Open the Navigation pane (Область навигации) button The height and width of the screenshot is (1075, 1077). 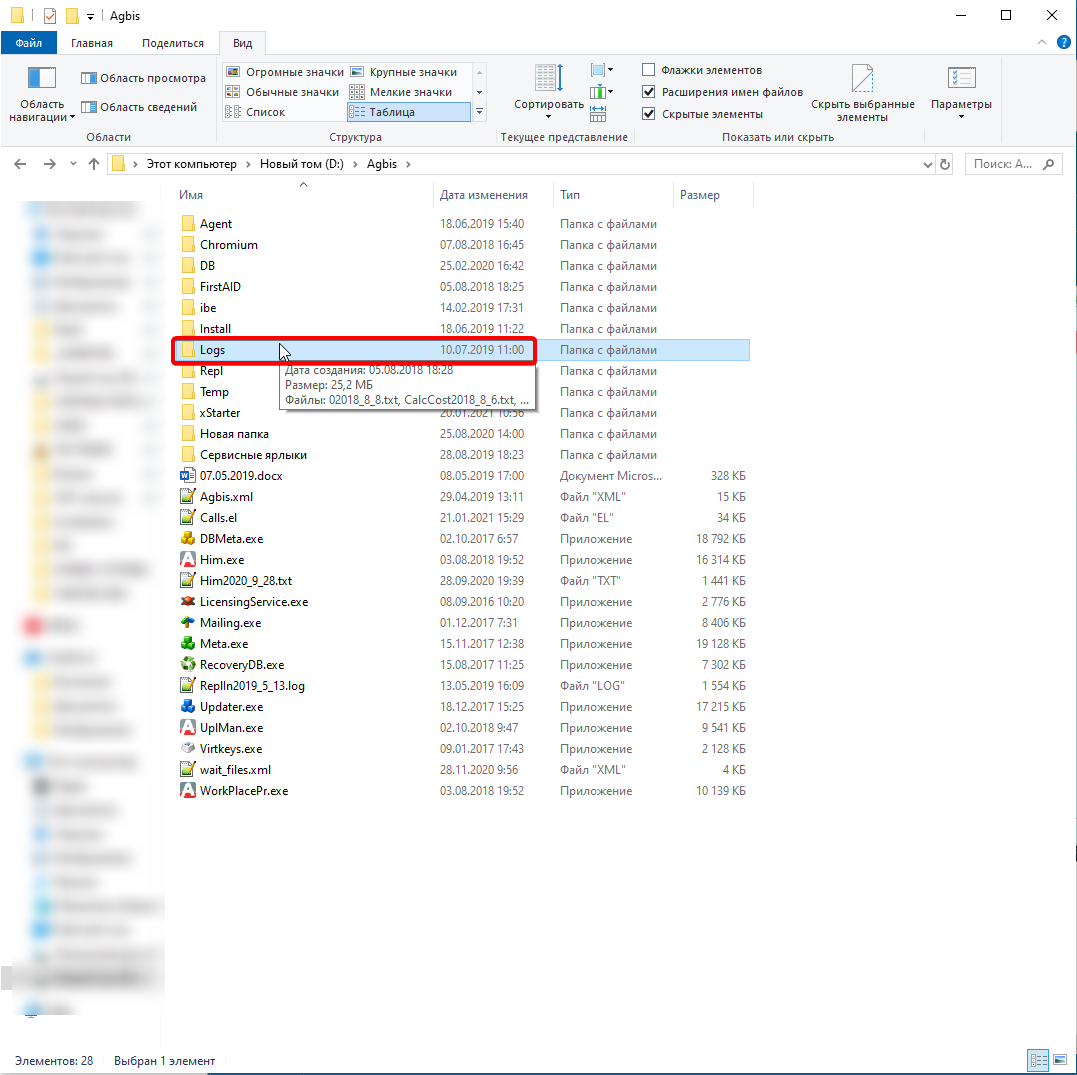click(x=41, y=93)
